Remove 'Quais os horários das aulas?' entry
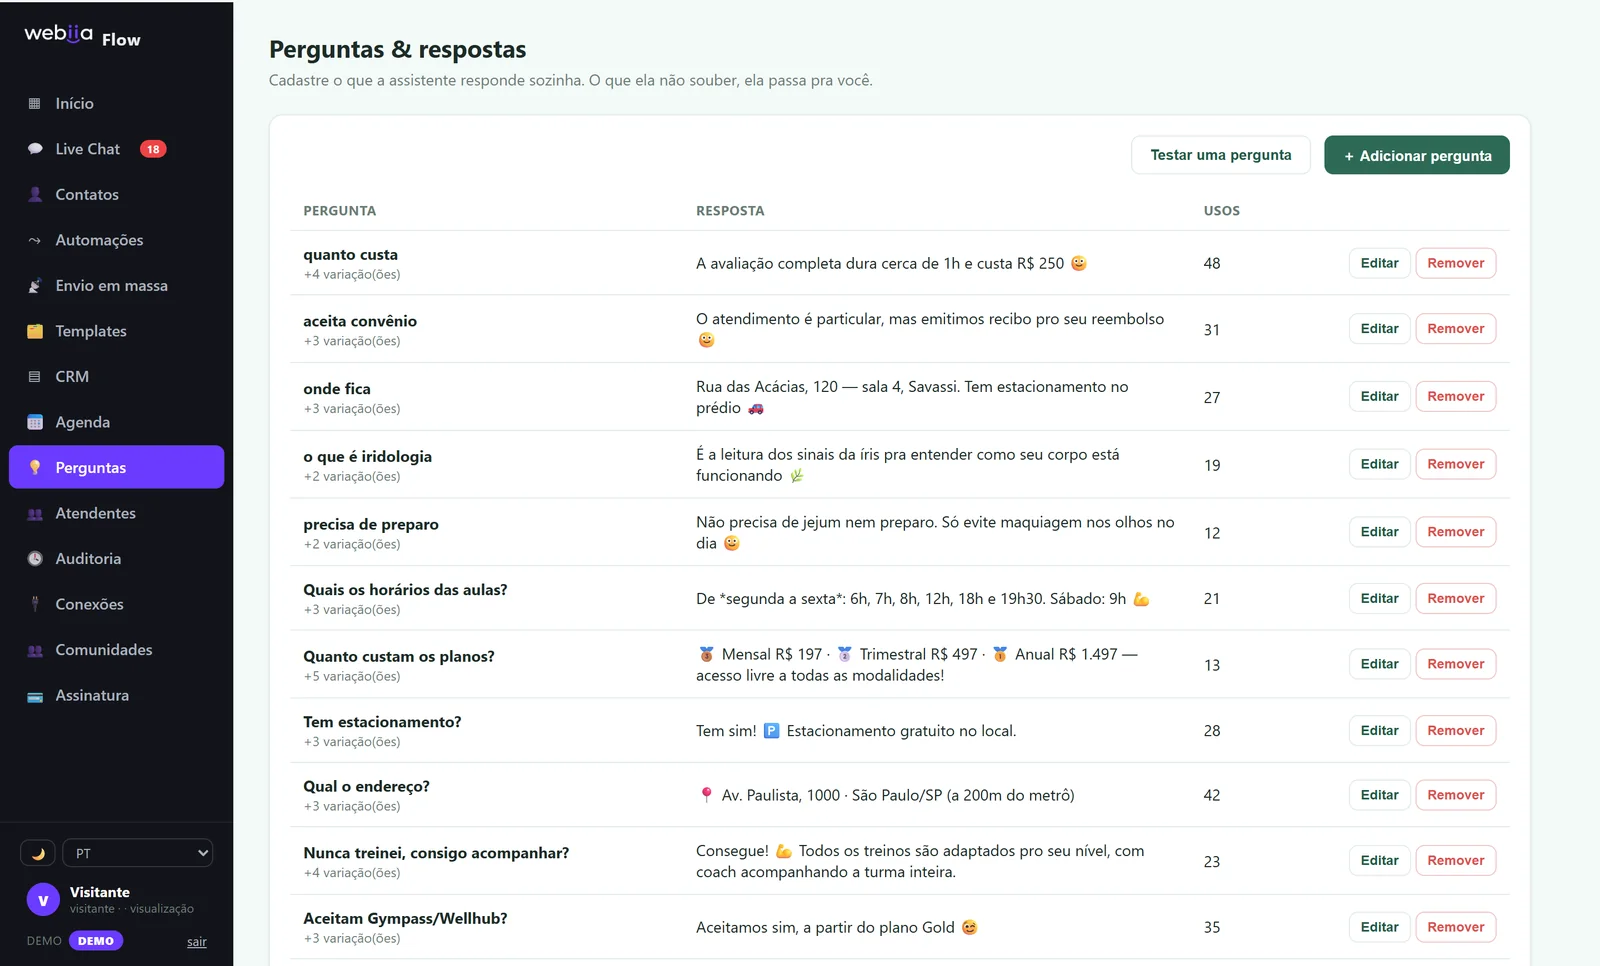 [1456, 598]
